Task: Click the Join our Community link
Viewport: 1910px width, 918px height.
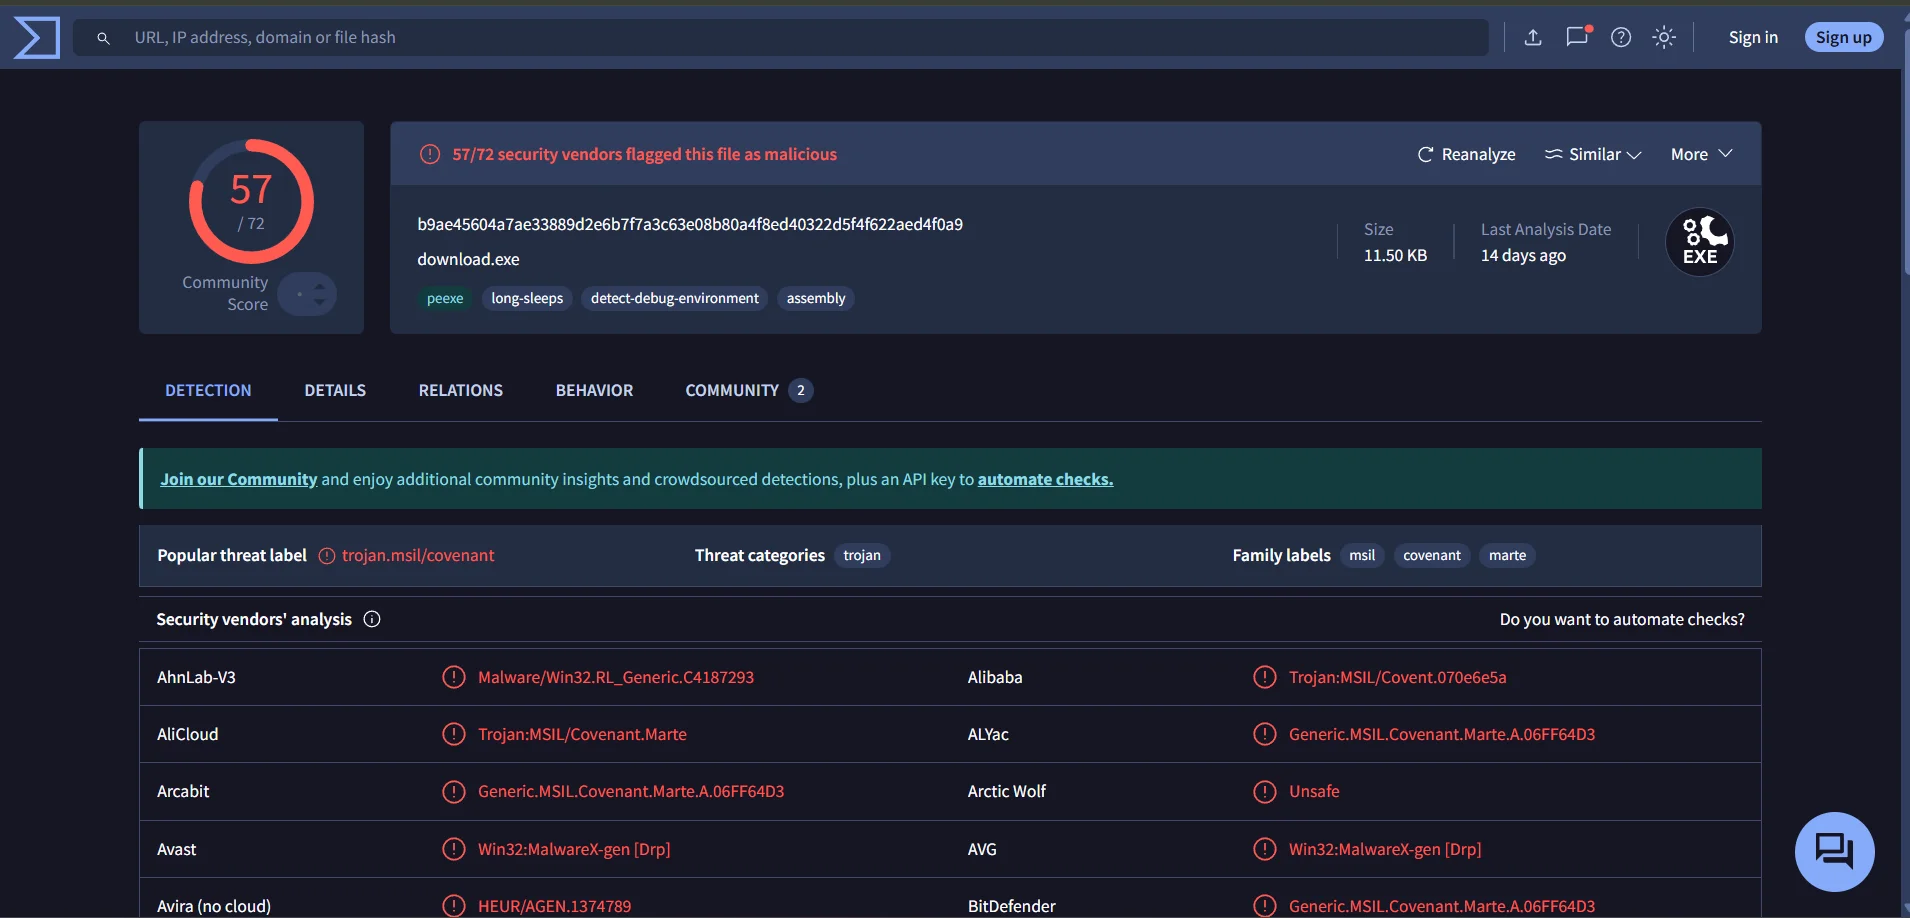Action: pos(238,479)
